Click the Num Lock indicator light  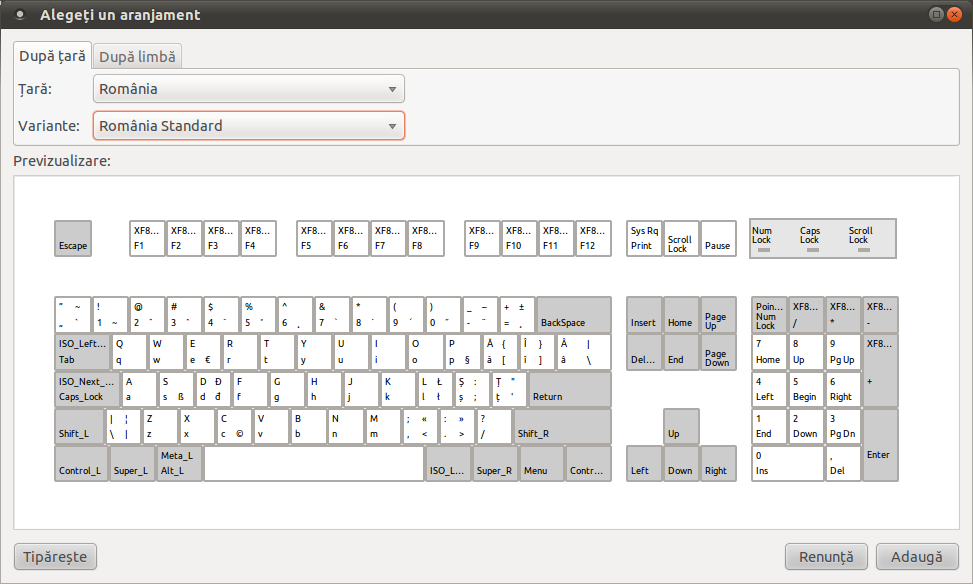[x=763, y=250]
